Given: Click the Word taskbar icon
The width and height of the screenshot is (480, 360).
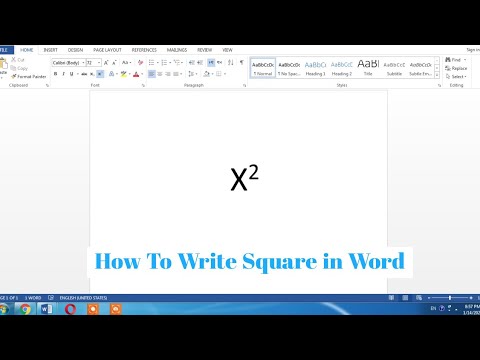Looking at the screenshot, I should coord(46,309).
